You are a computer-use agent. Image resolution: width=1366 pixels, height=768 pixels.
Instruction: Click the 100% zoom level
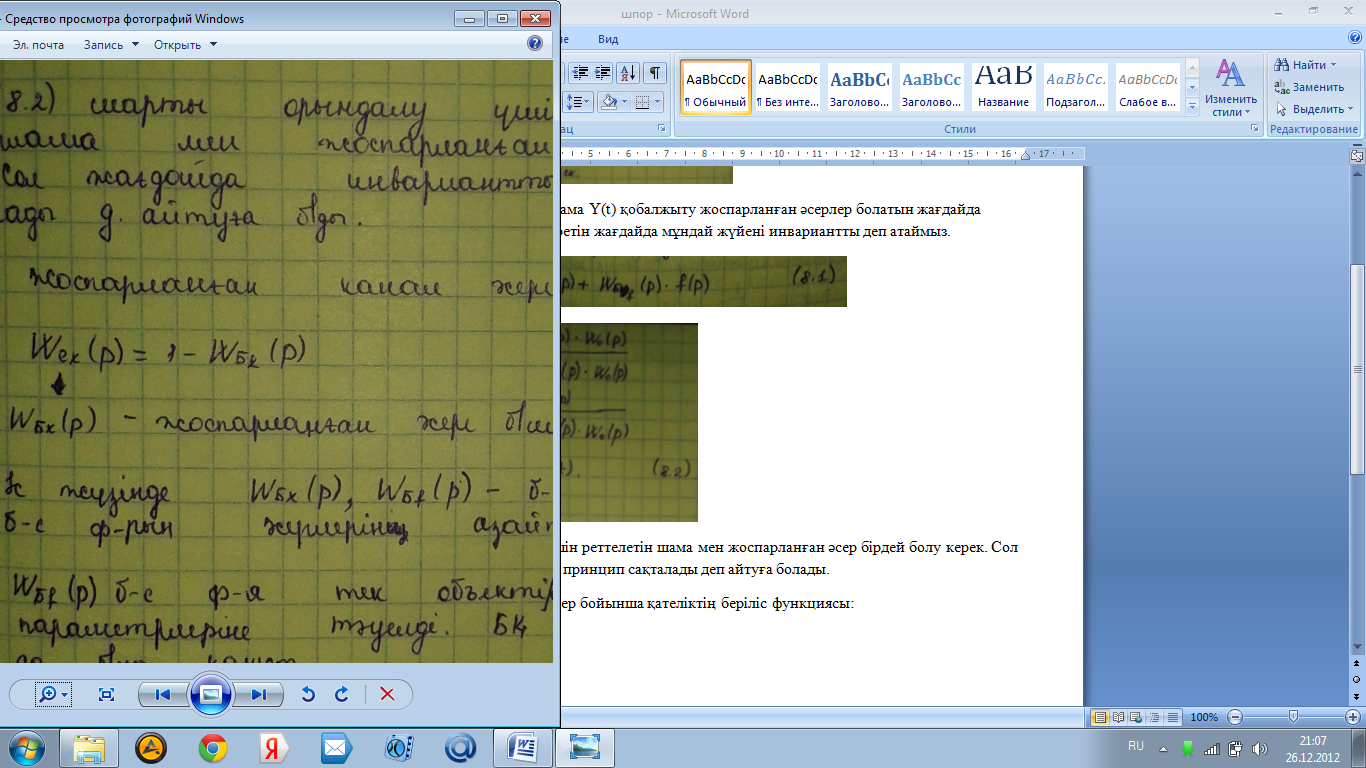tap(1204, 717)
